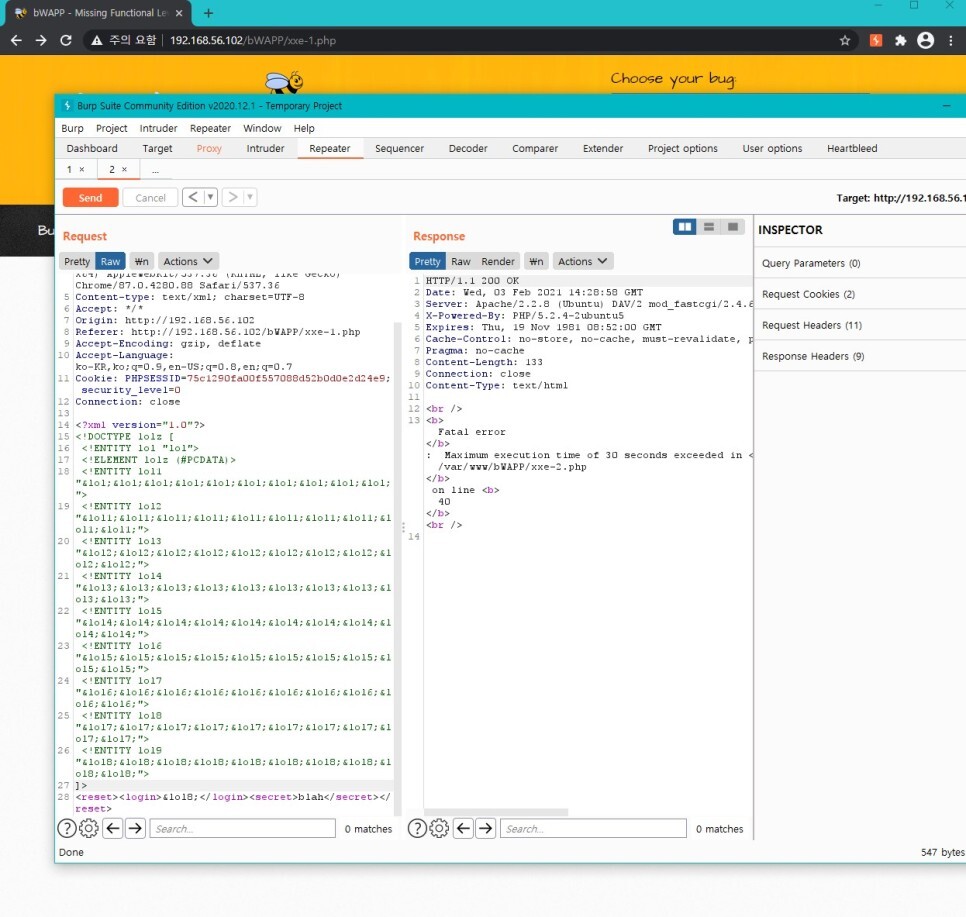Go back in Chrome browser

(x=17, y=41)
